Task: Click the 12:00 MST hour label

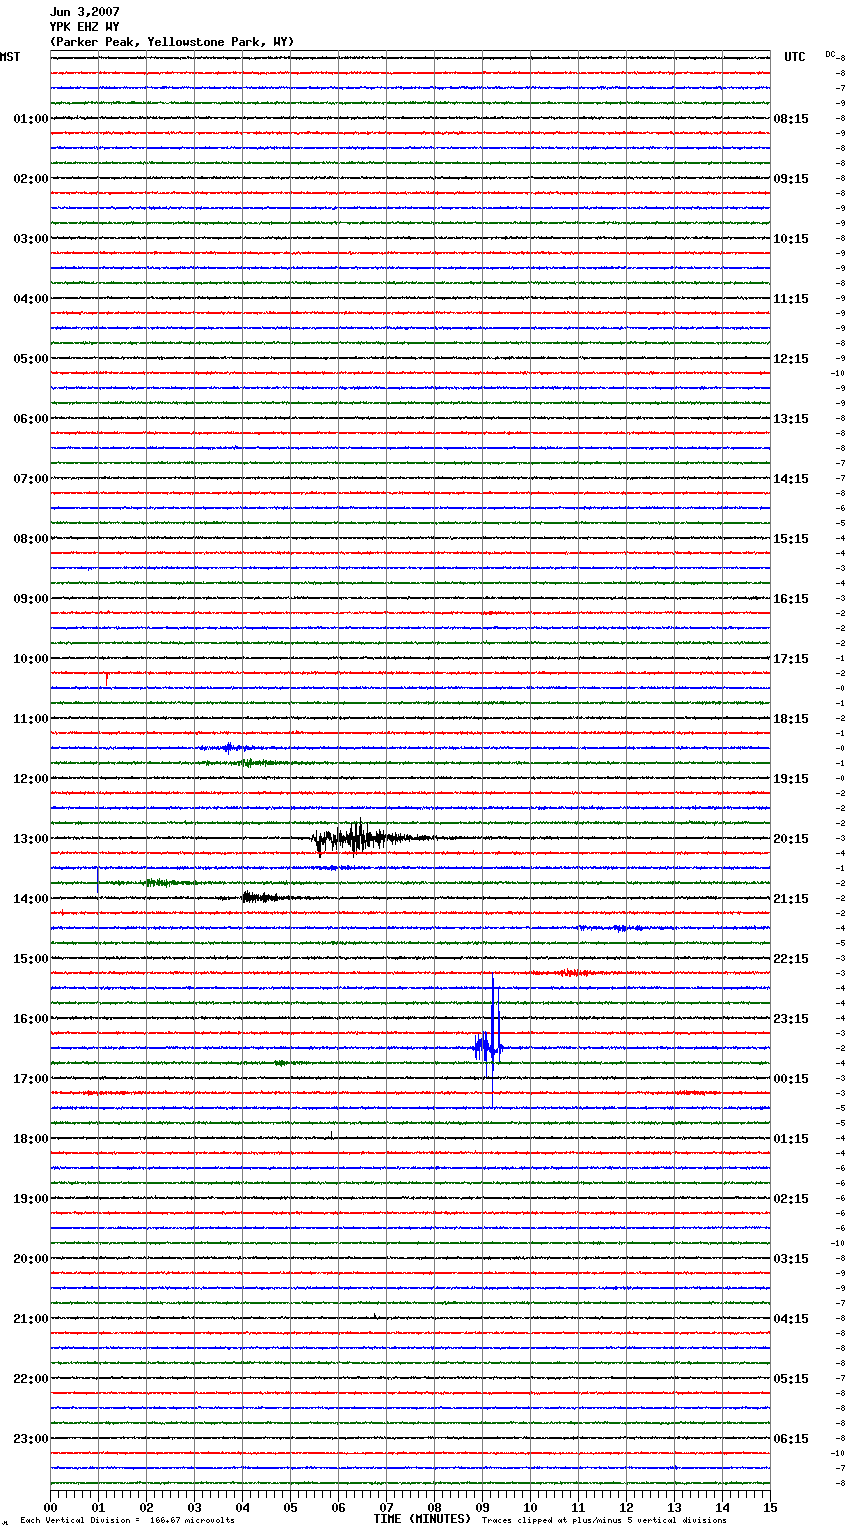Action: pos(31,779)
